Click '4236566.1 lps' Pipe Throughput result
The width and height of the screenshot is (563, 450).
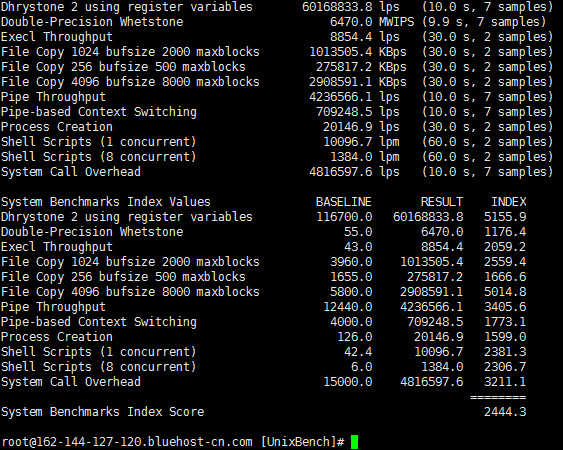[354, 97]
